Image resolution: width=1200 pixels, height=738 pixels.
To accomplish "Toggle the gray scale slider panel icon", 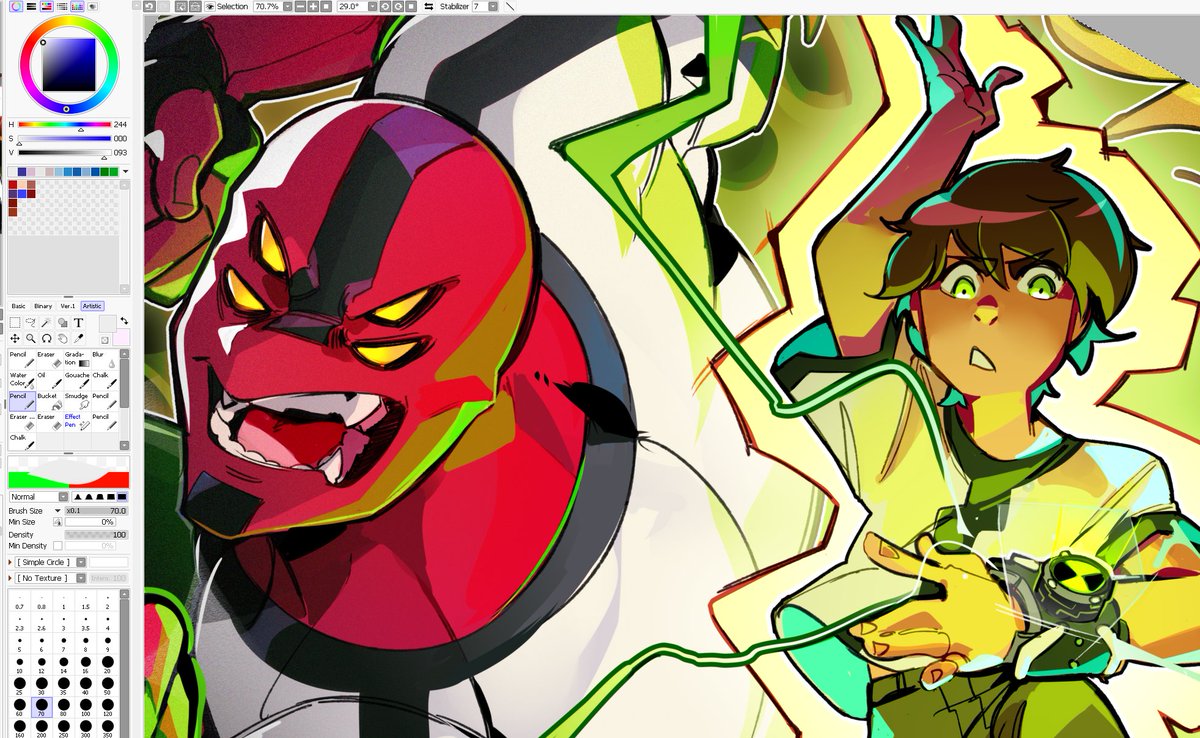I will [x=62, y=6].
